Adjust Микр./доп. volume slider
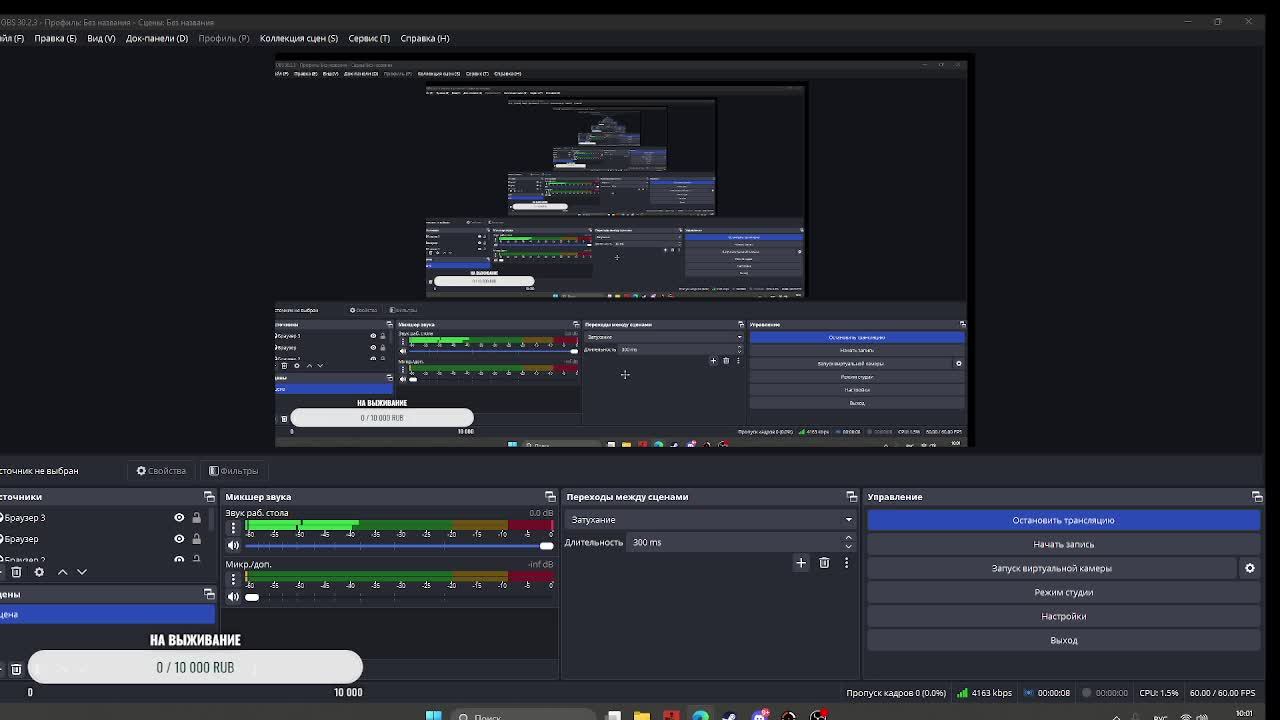Screen dimensions: 1280x720 [399, 597]
